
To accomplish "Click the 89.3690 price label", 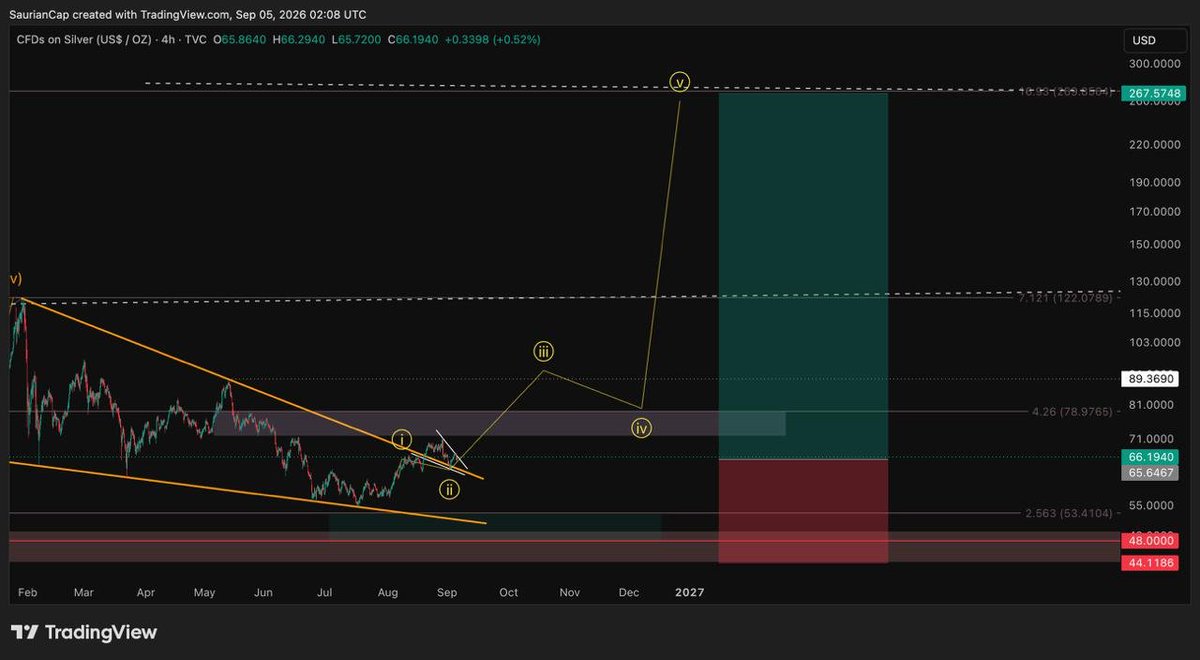I will [x=1148, y=379].
